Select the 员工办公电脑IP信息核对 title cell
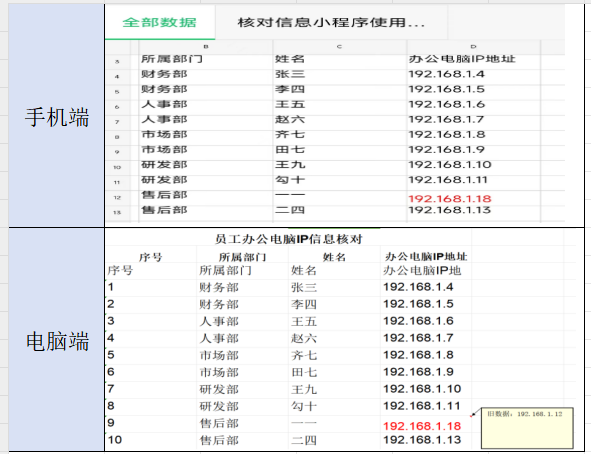 click(288, 238)
